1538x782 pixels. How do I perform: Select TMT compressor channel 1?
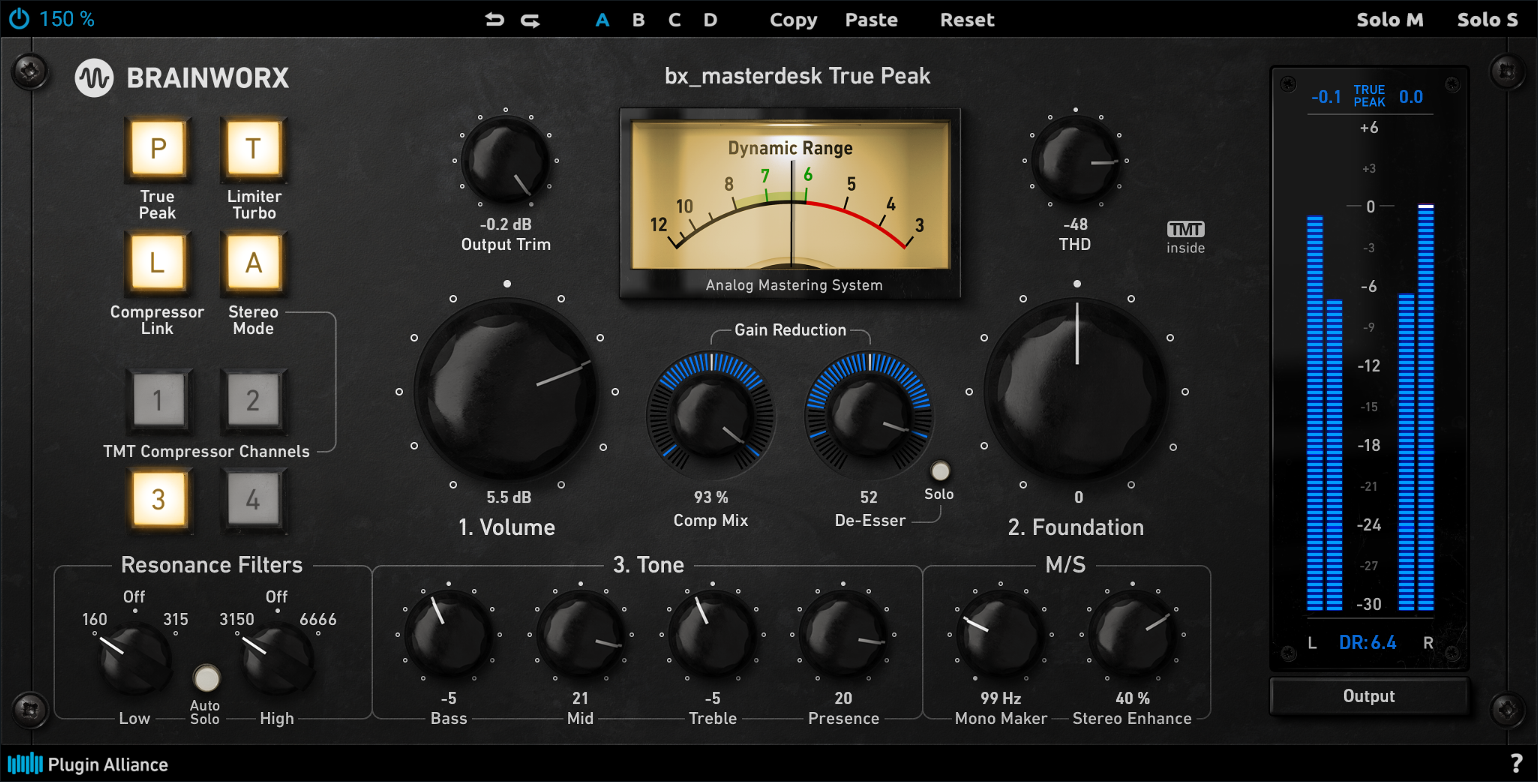(x=157, y=400)
